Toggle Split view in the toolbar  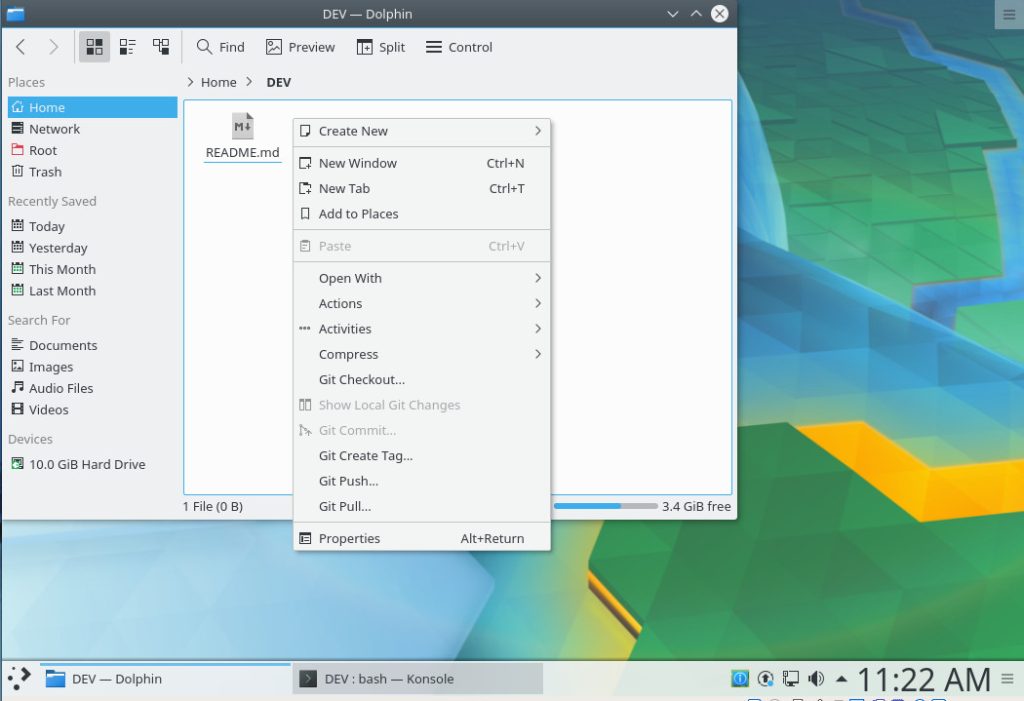[x=381, y=47]
